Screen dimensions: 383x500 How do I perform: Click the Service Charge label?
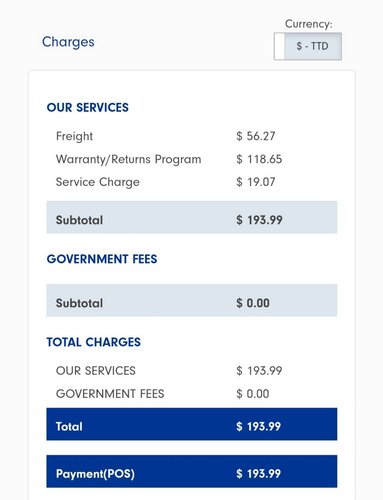coord(98,182)
